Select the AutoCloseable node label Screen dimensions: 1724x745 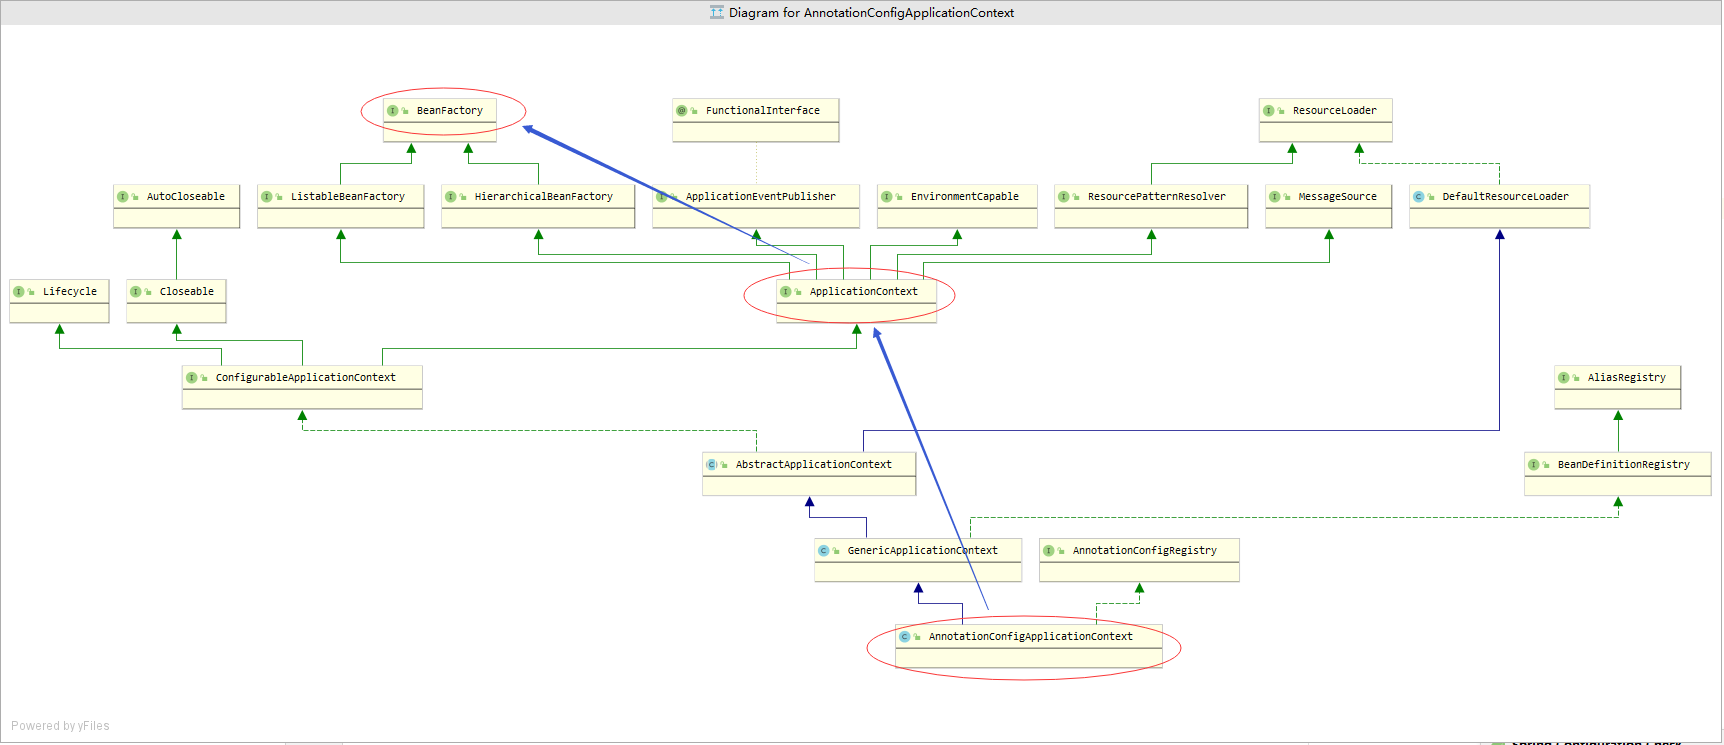[186, 197]
